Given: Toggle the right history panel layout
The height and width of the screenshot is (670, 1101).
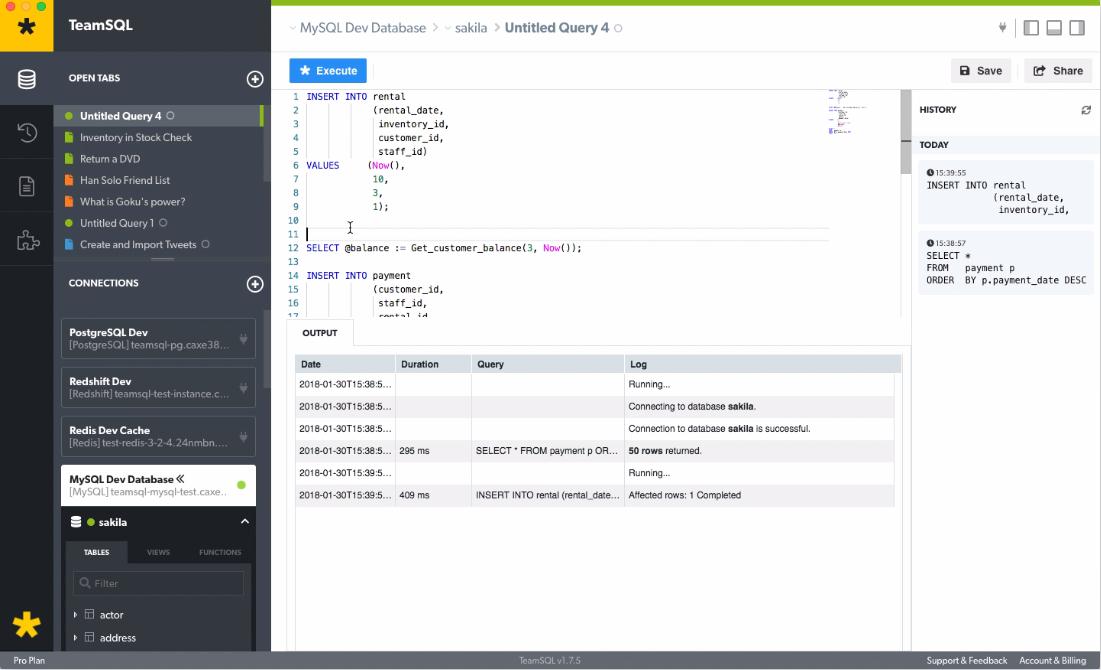Looking at the screenshot, I should 1077,28.
